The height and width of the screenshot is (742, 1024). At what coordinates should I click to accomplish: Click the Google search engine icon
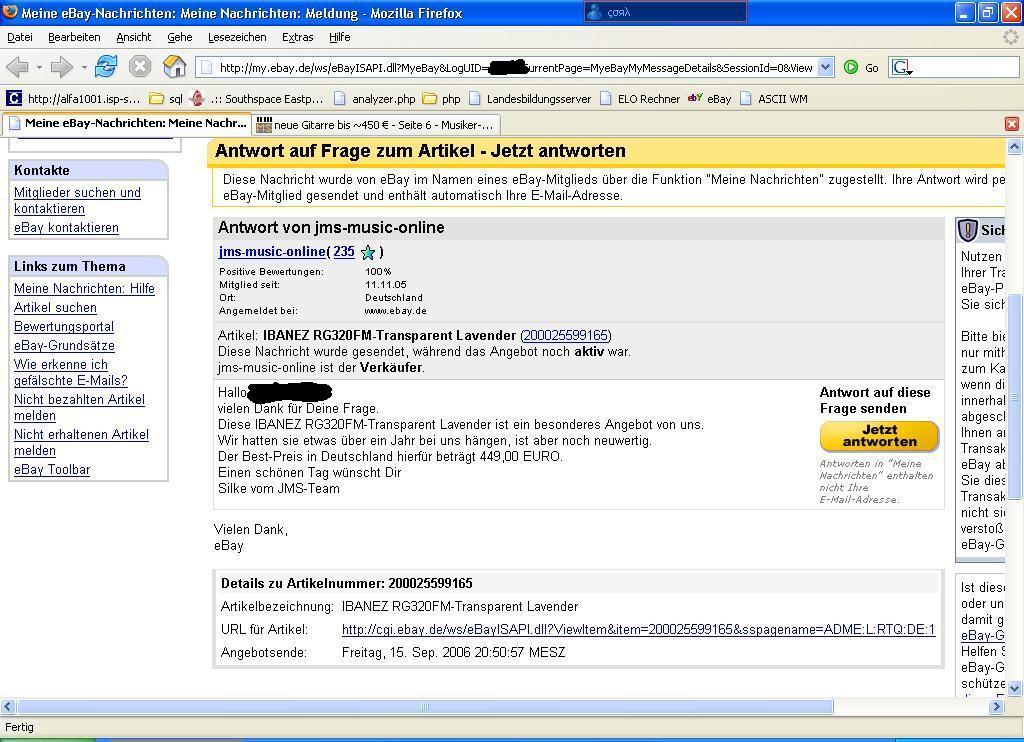(902, 67)
